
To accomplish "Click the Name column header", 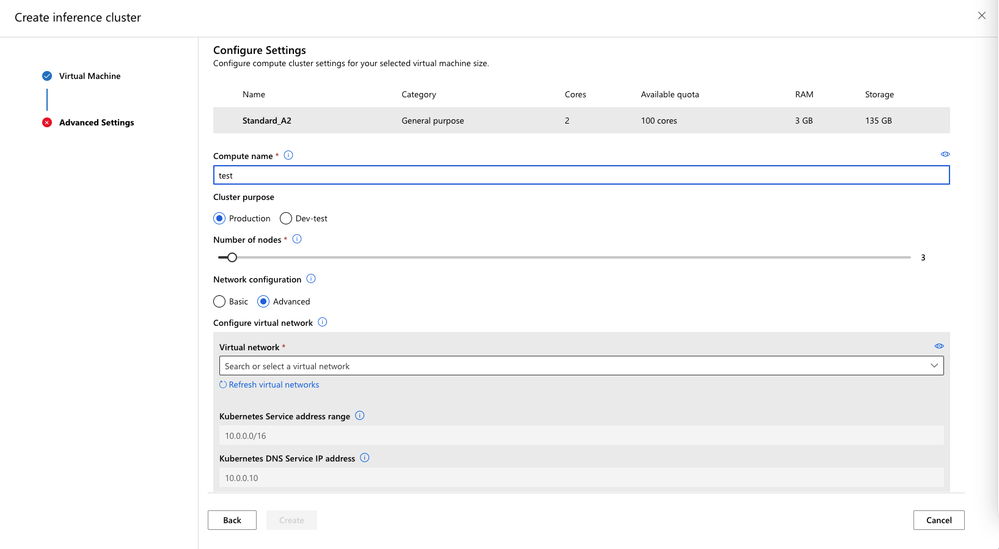I will [254, 94].
